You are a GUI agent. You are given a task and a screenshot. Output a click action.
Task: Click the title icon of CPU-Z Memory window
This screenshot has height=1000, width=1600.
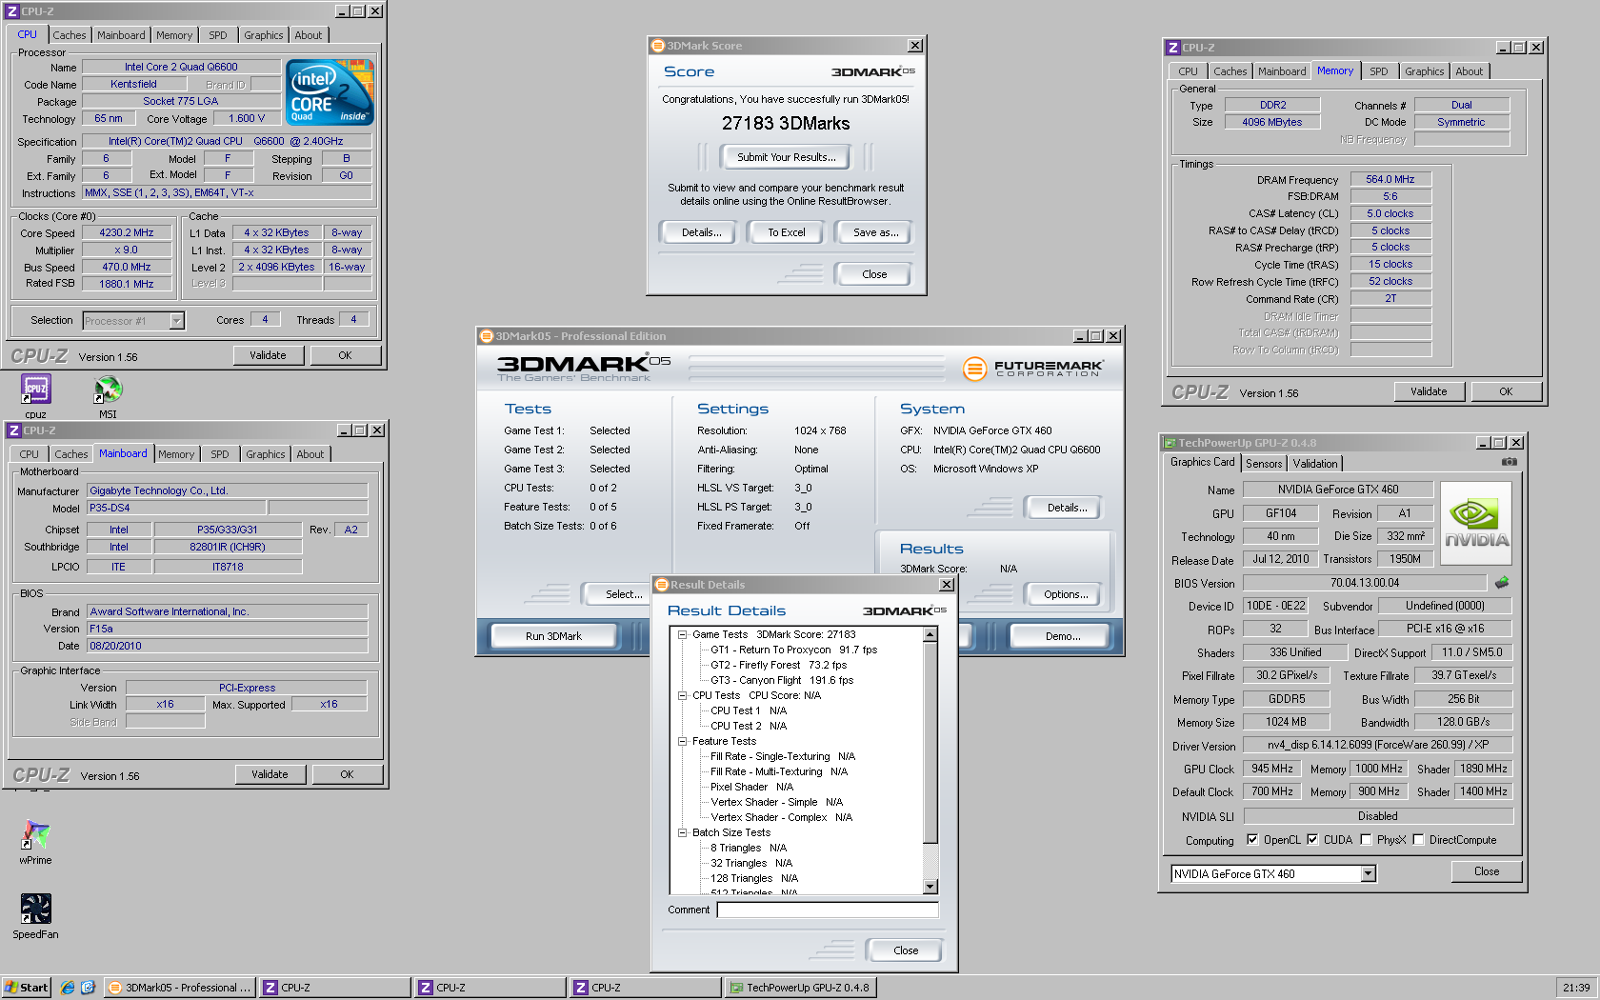coord(1173,47)
